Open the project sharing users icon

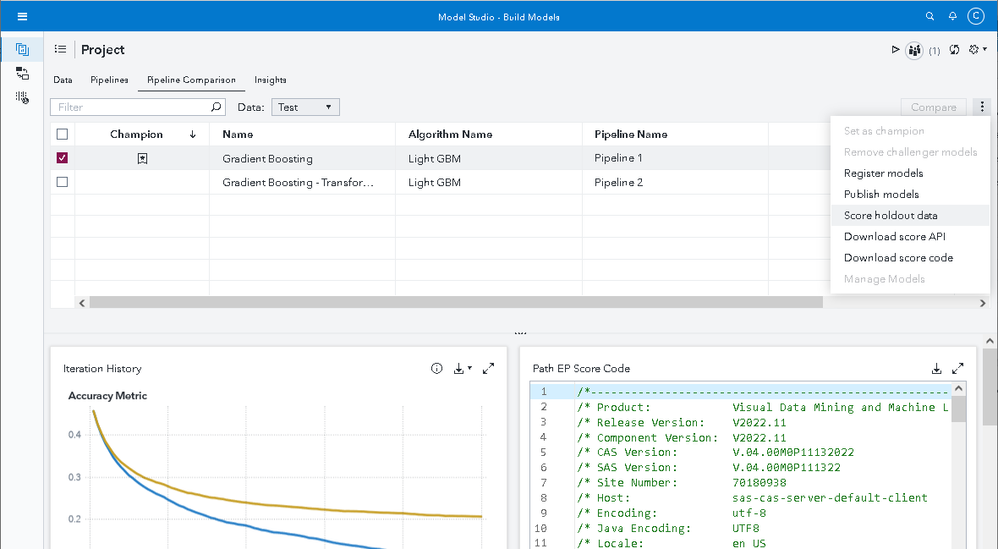914,50
